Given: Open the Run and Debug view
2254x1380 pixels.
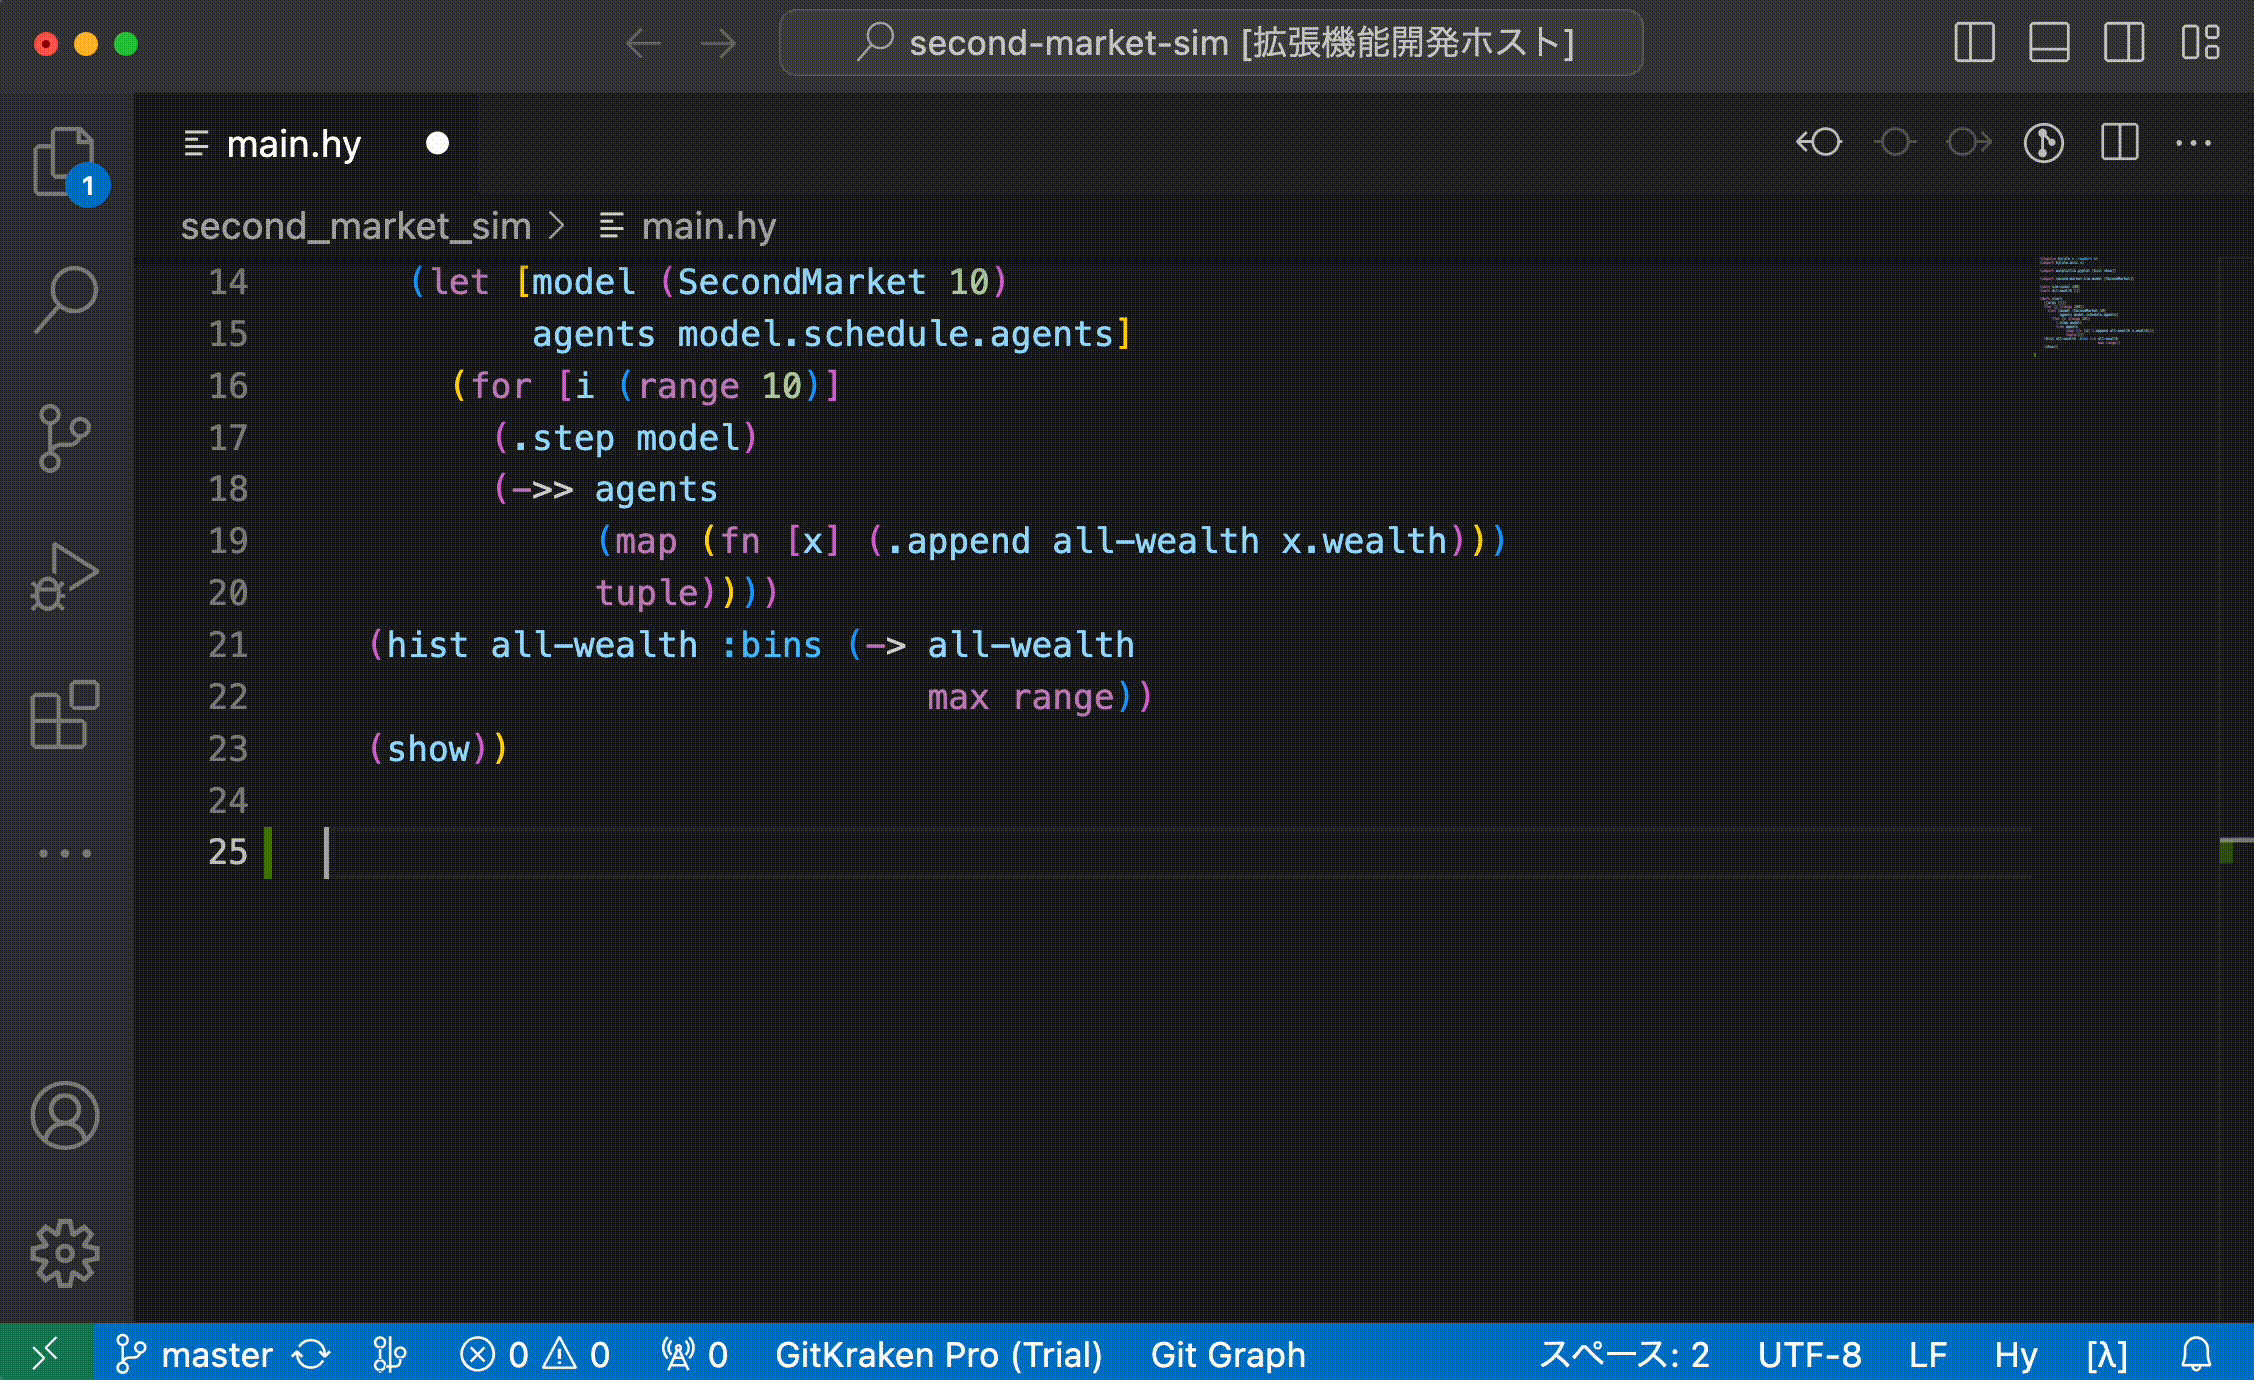Looking at the screenshot, I should (x=64, y=577).
